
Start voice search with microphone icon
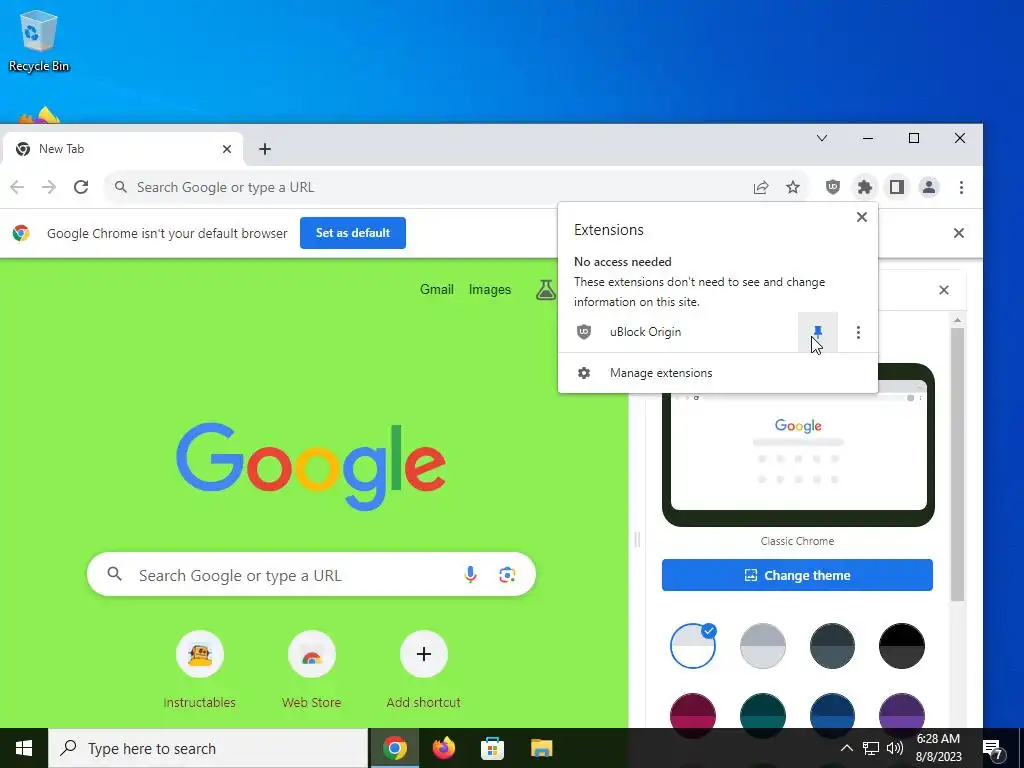tap(470, 575)
